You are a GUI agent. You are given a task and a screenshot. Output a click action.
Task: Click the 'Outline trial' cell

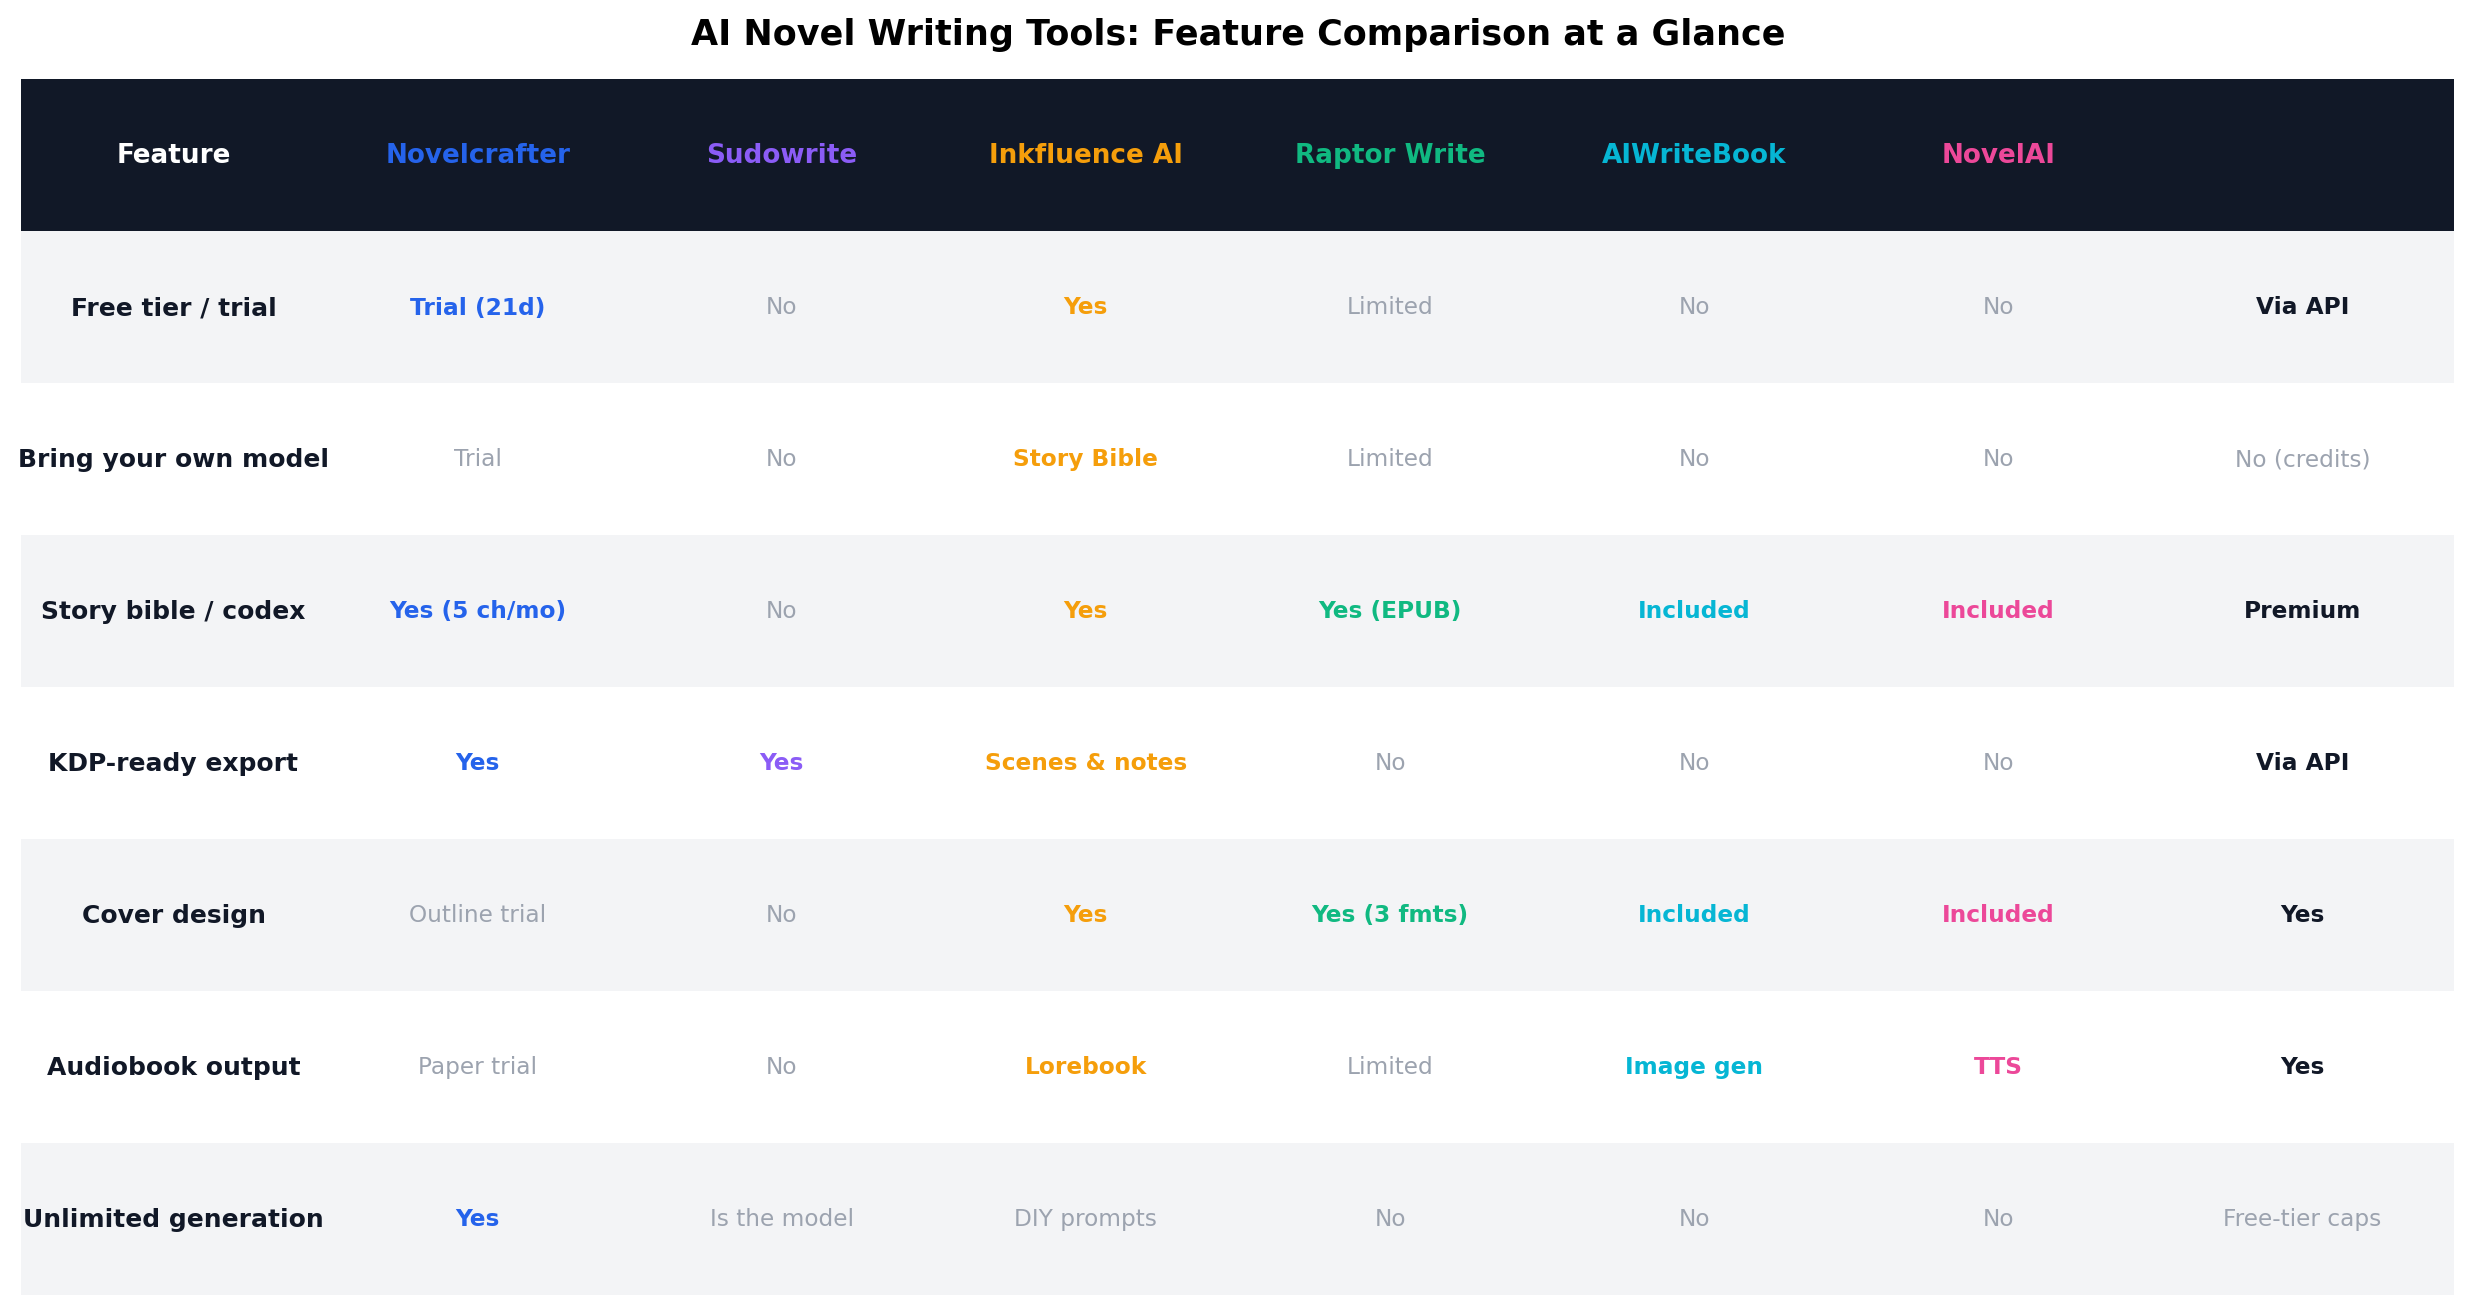(x=477, y=915)
